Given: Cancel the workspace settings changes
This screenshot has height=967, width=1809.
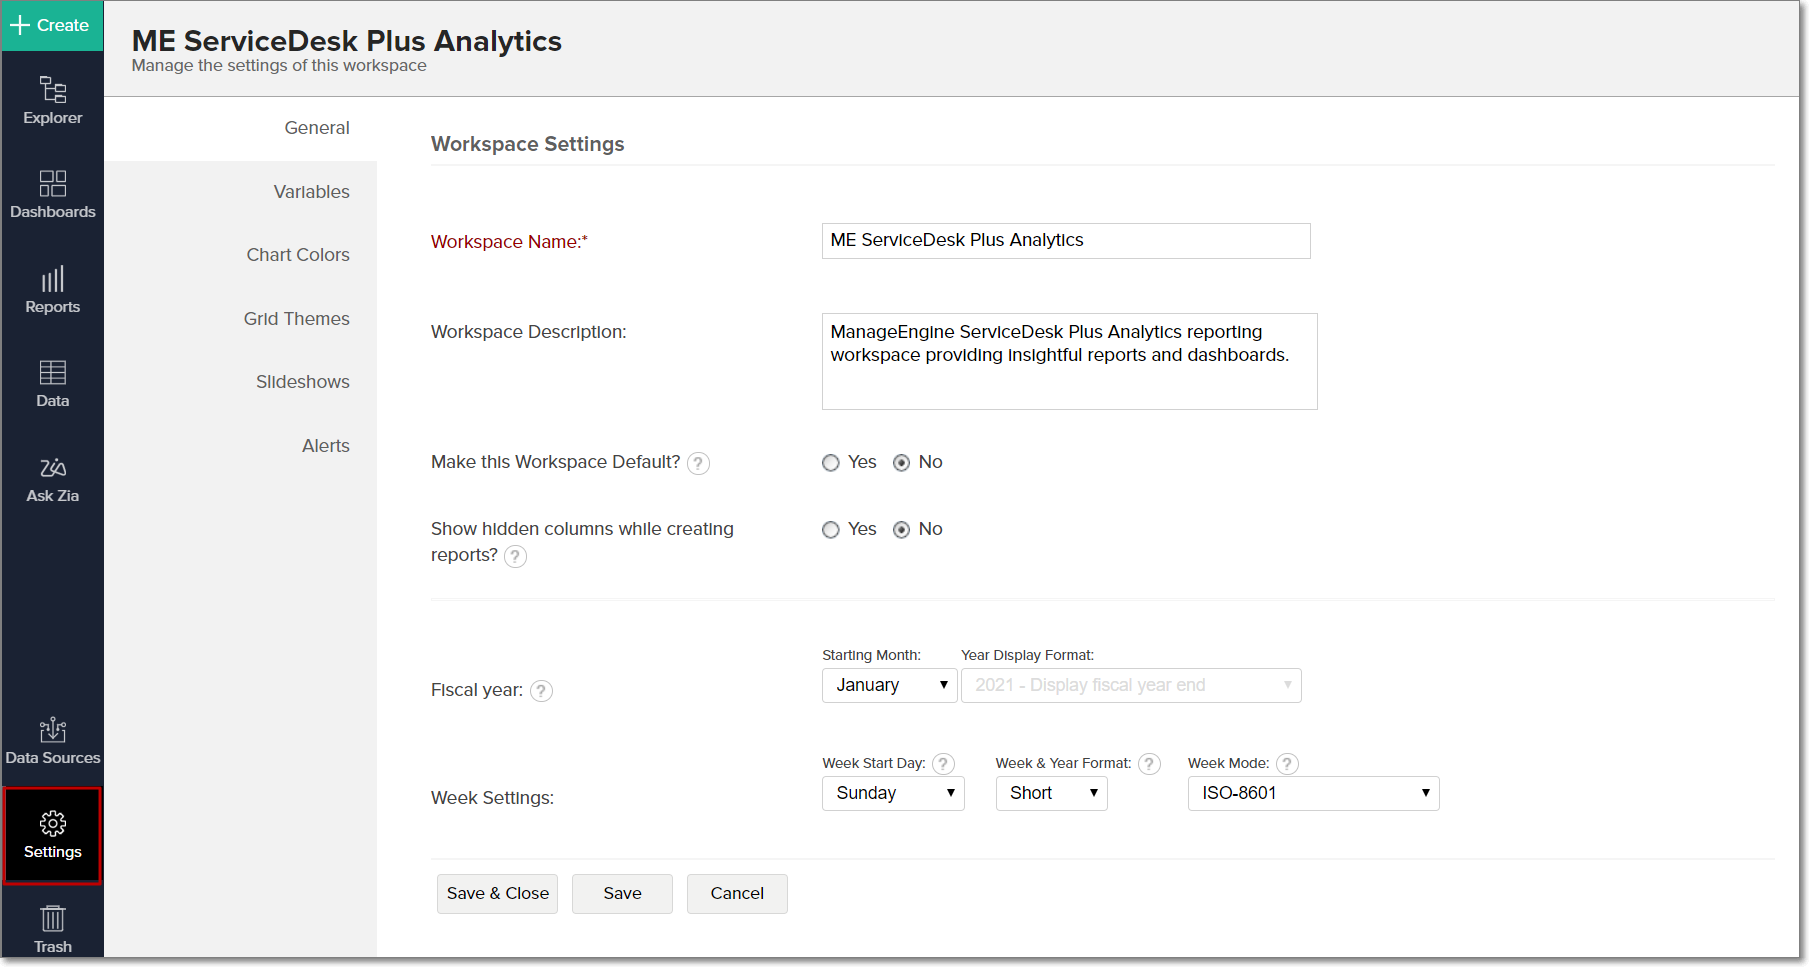Looking at the screenshot, I should click(737, 893).
